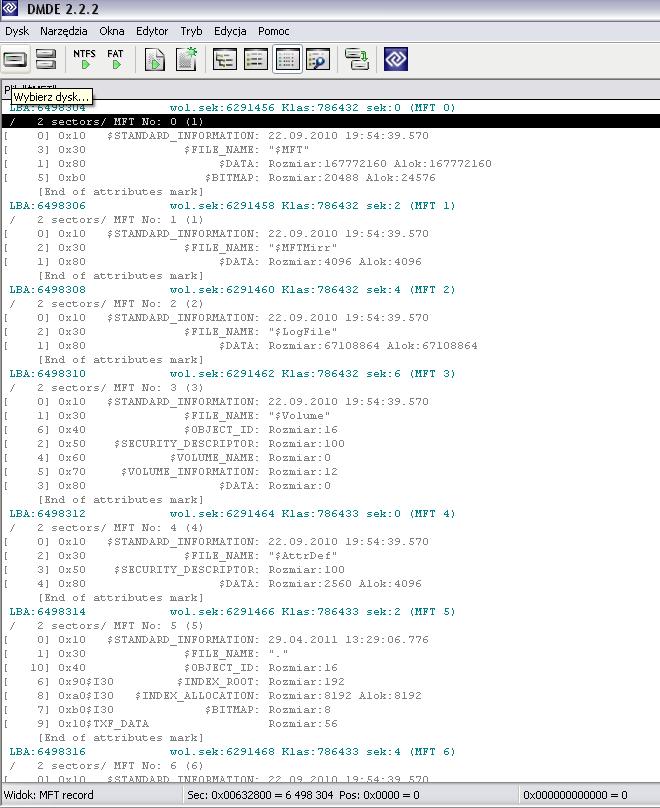Viewport: 660px width, 808px height.
Task: Click the Select Disk toolbar icon
Action: pos(15,59)
